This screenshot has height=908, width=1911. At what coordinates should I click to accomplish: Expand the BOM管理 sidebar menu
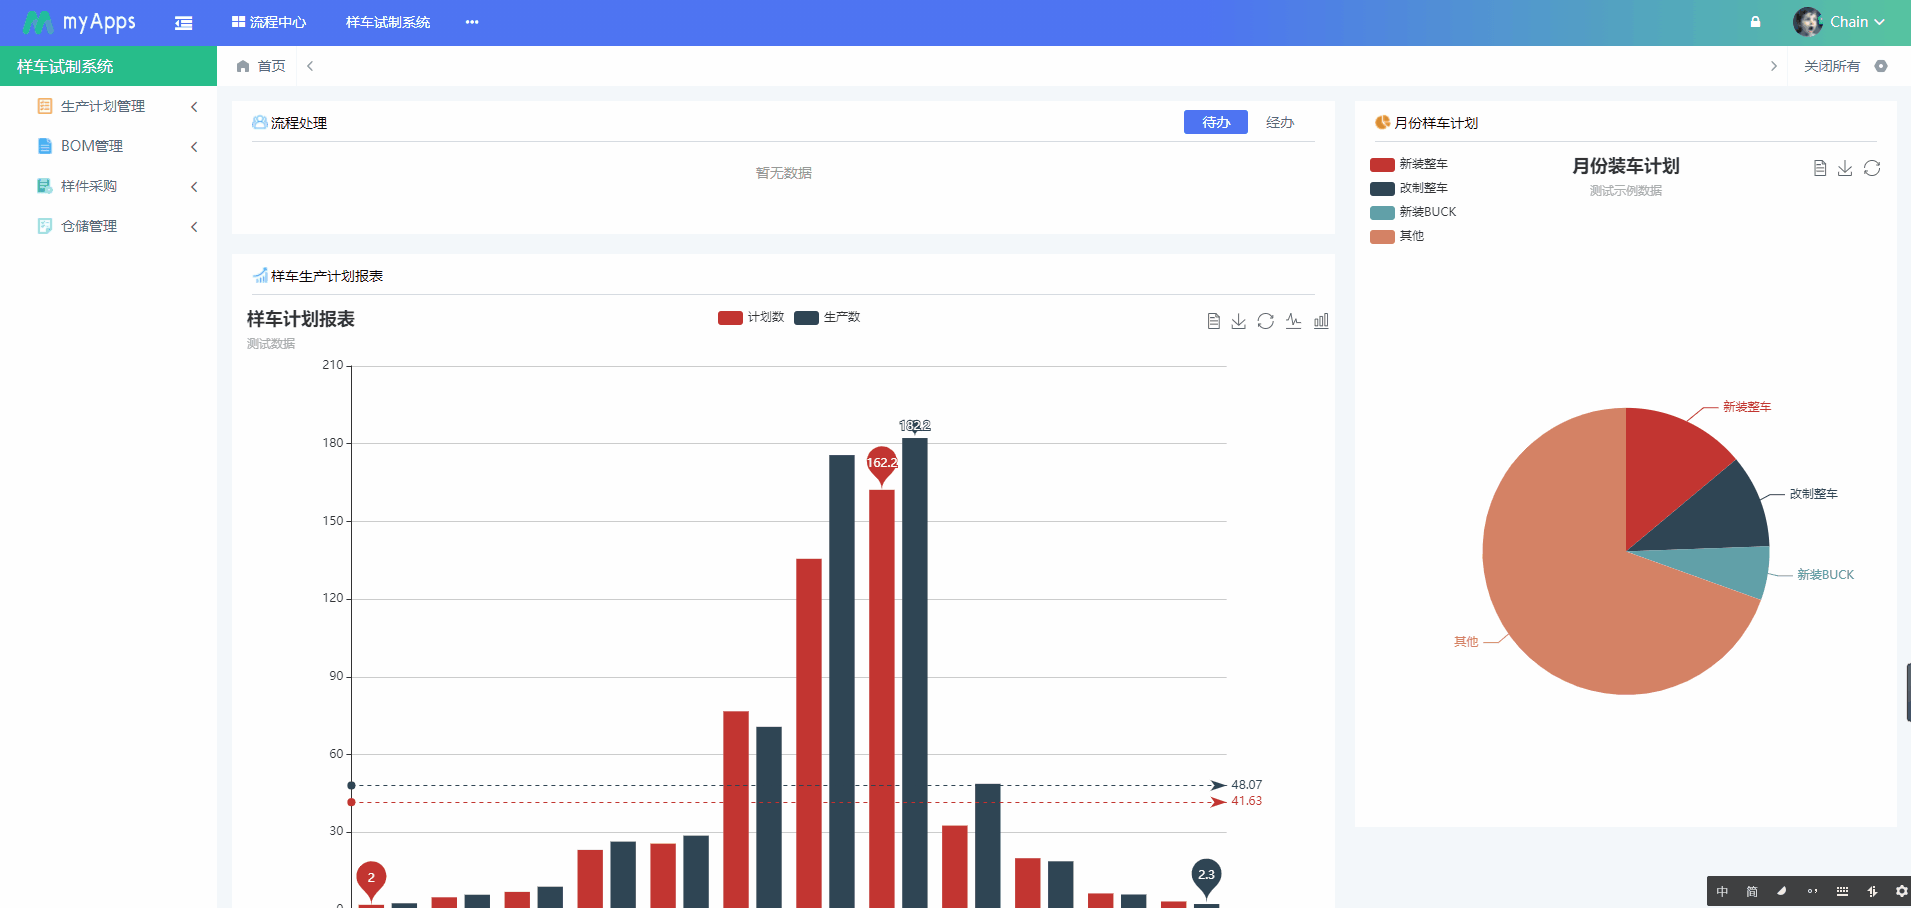coord(92,146)
